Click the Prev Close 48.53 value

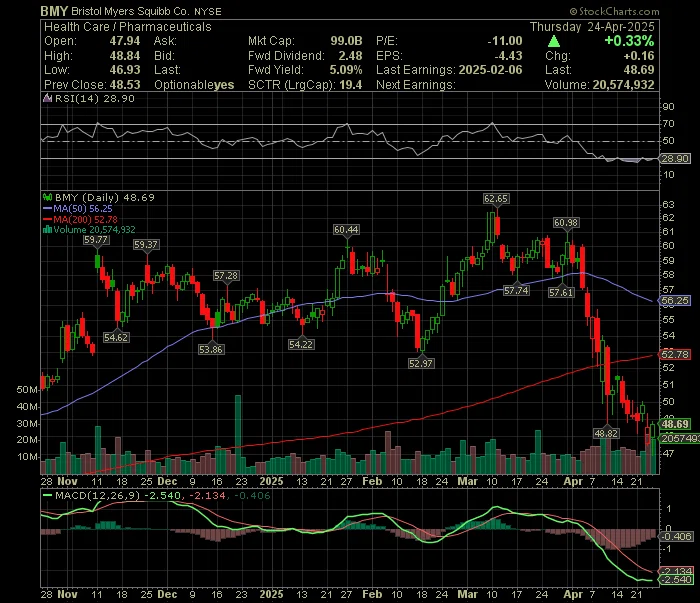point(125,85)
